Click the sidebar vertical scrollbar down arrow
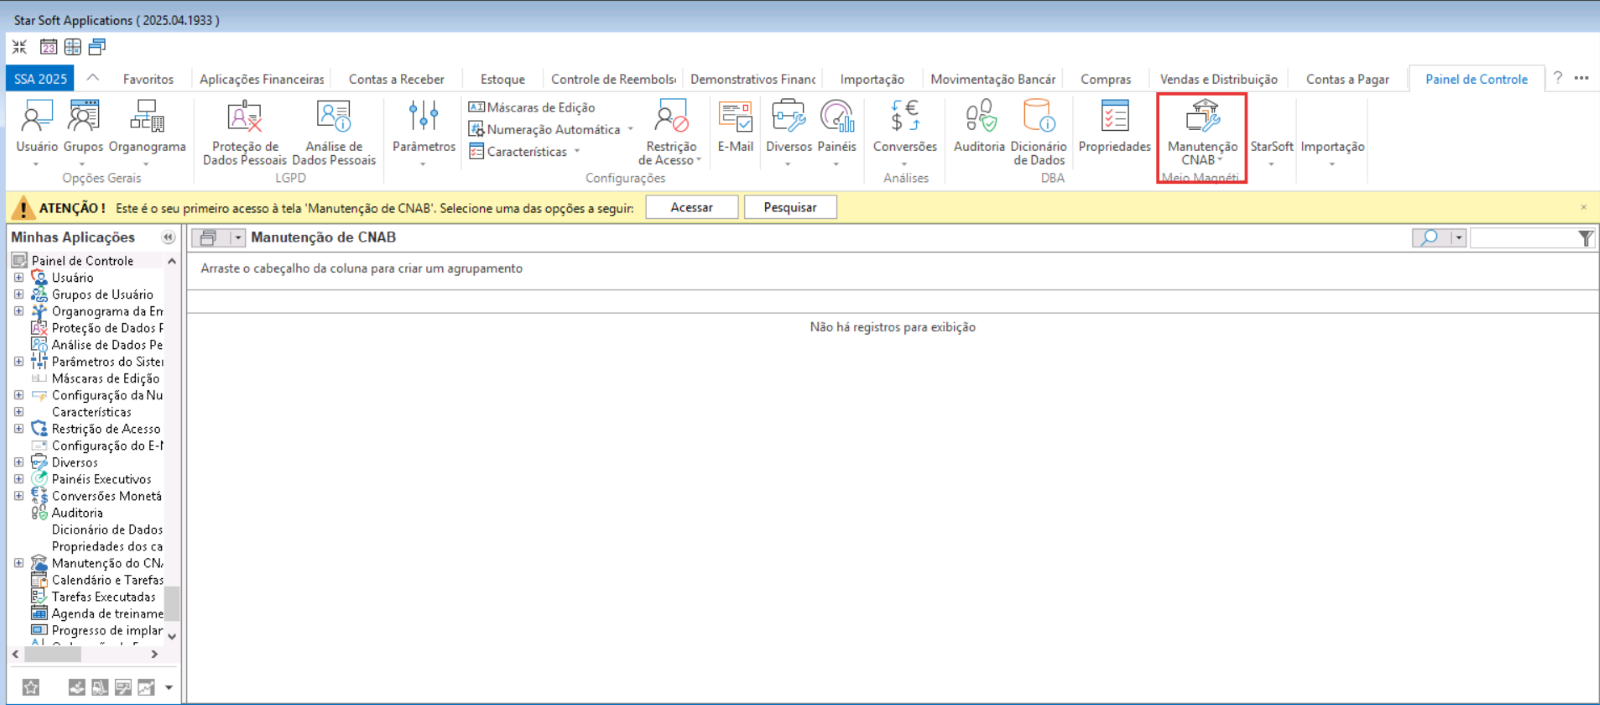Viewport: 1600px width, 705px height. [x=172, y=635]
